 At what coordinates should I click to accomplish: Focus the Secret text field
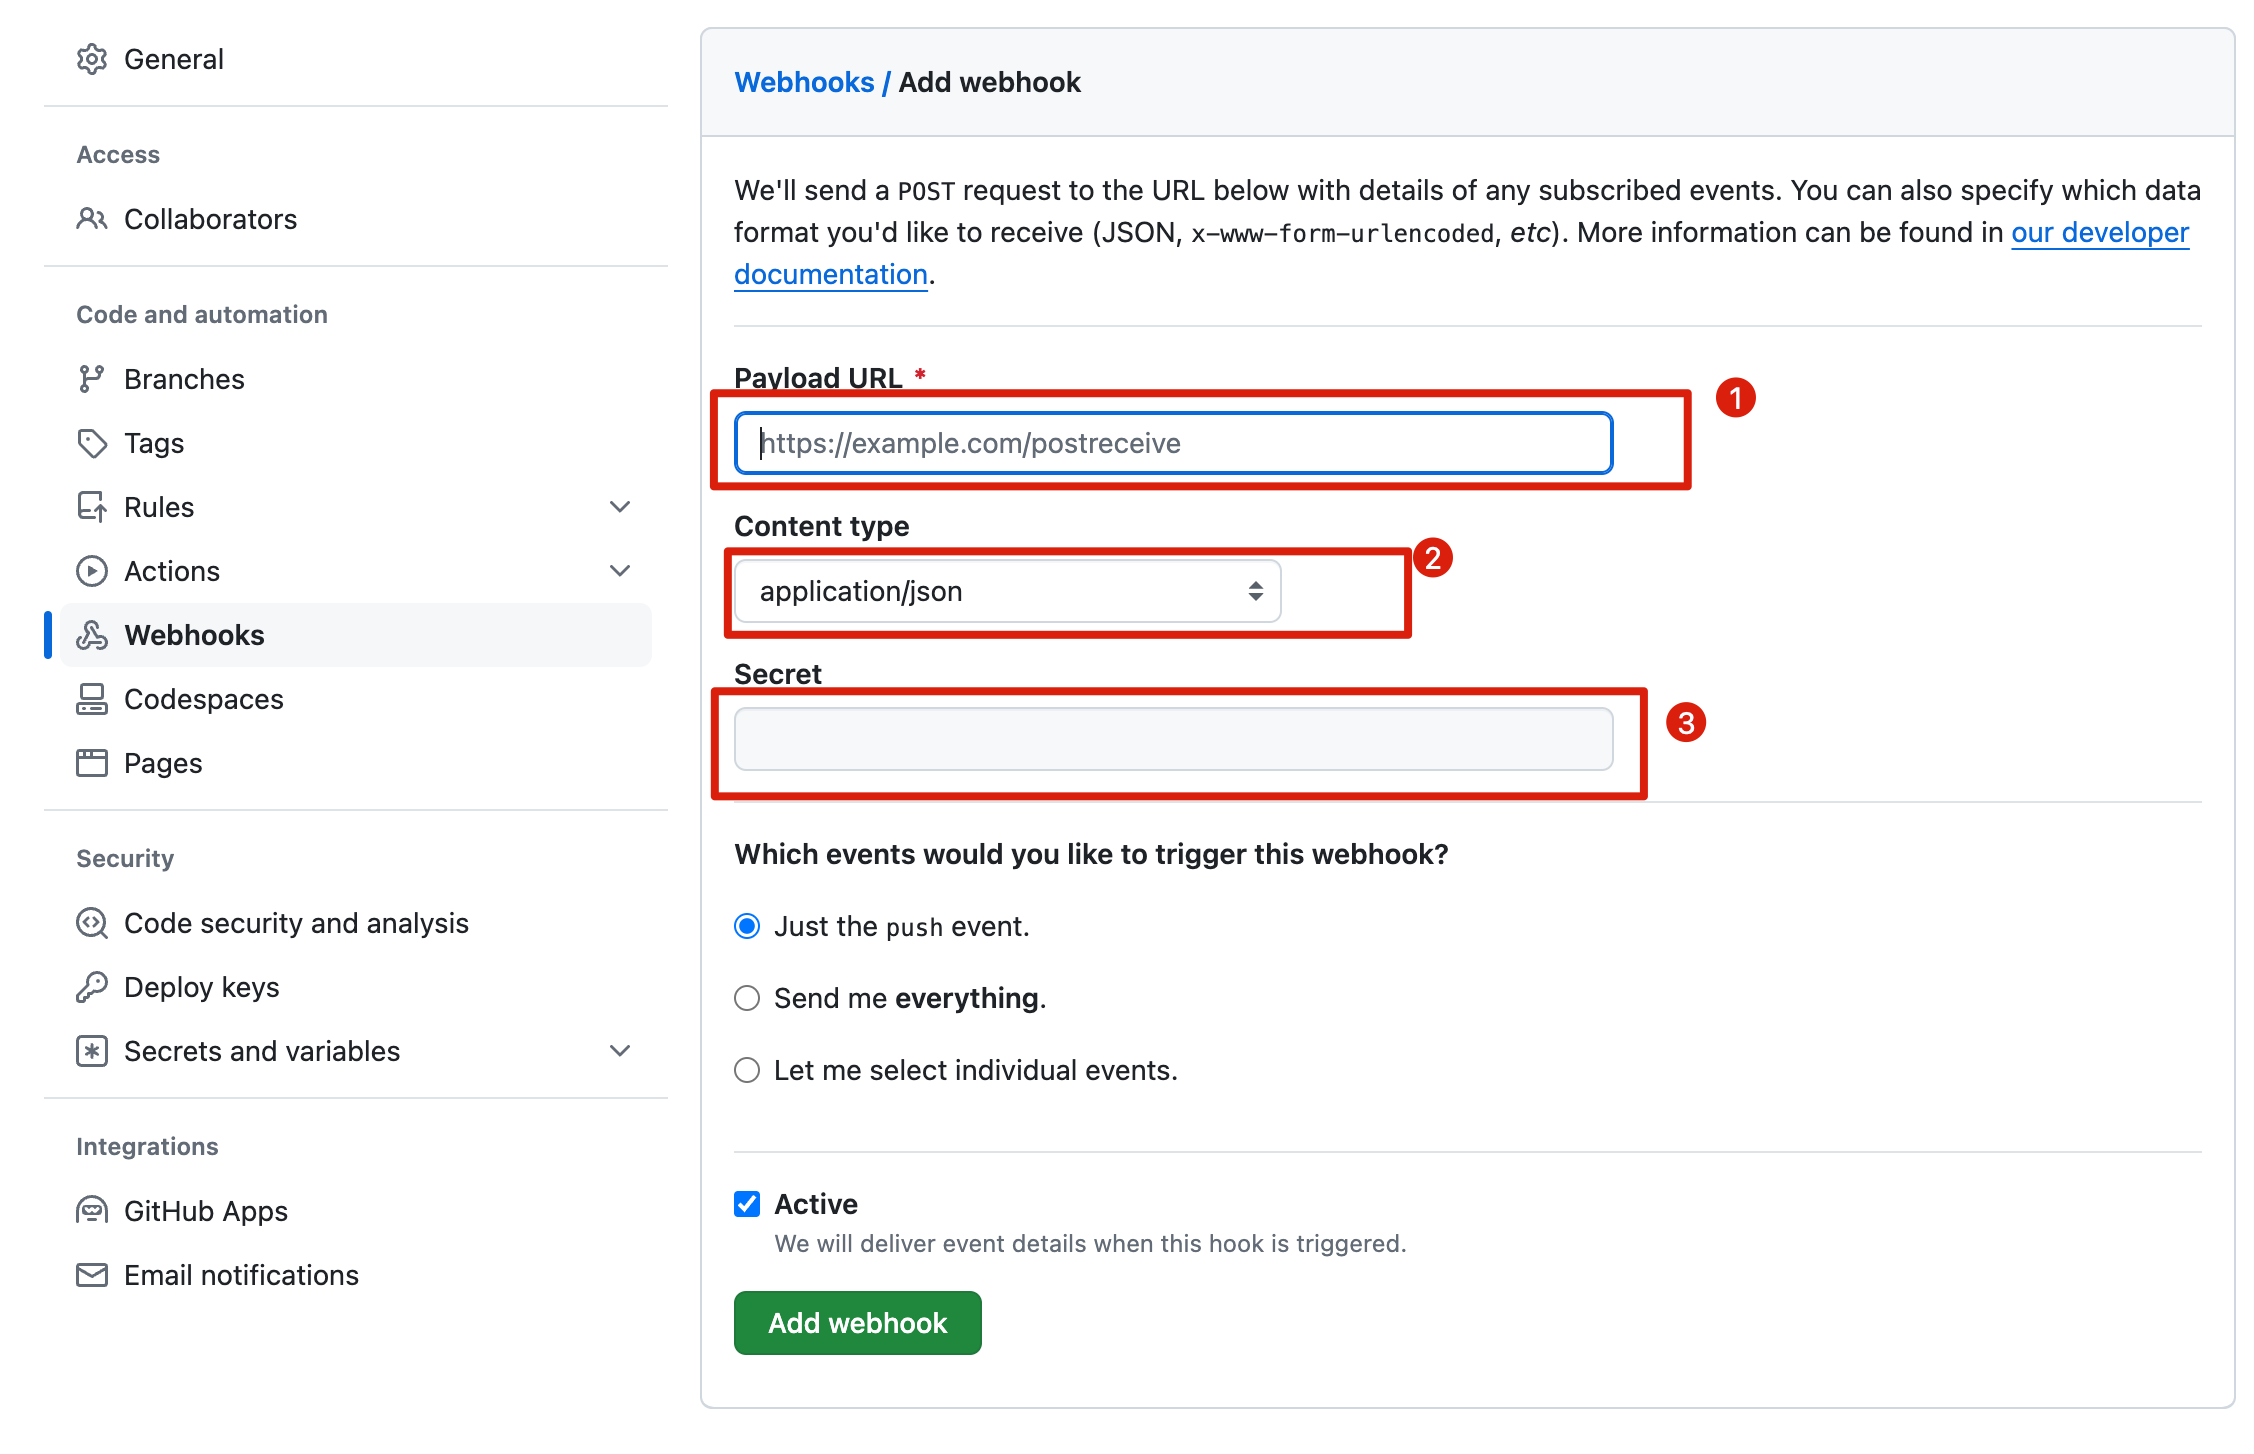pos(1173,739)
